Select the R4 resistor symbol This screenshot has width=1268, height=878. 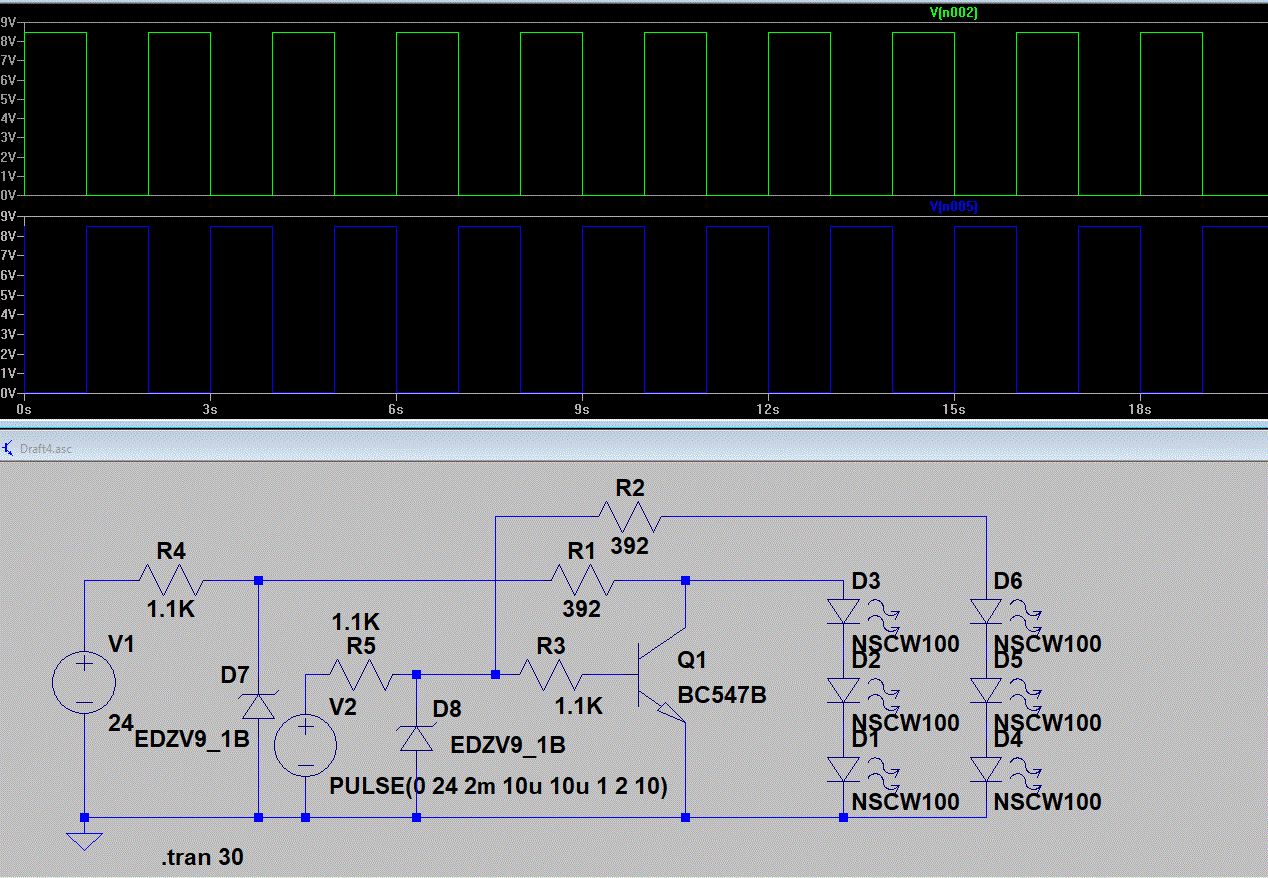172,580
